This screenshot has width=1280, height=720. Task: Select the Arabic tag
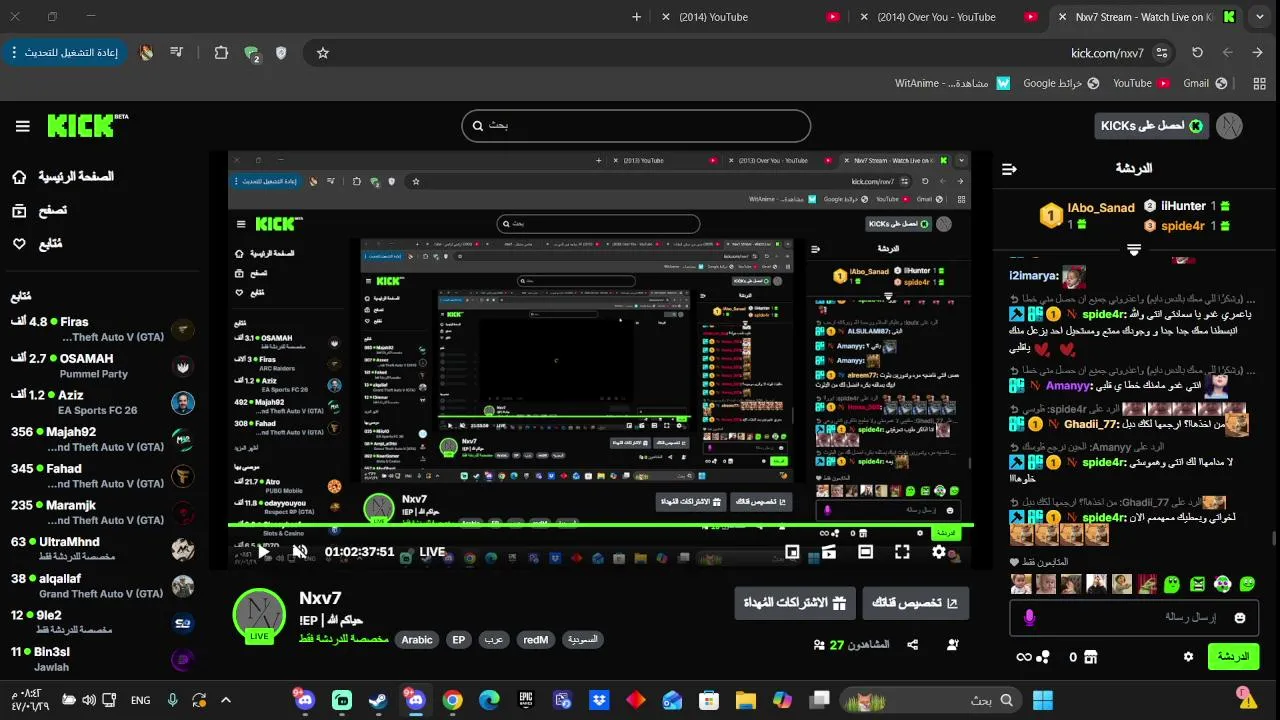pos(417,640)
